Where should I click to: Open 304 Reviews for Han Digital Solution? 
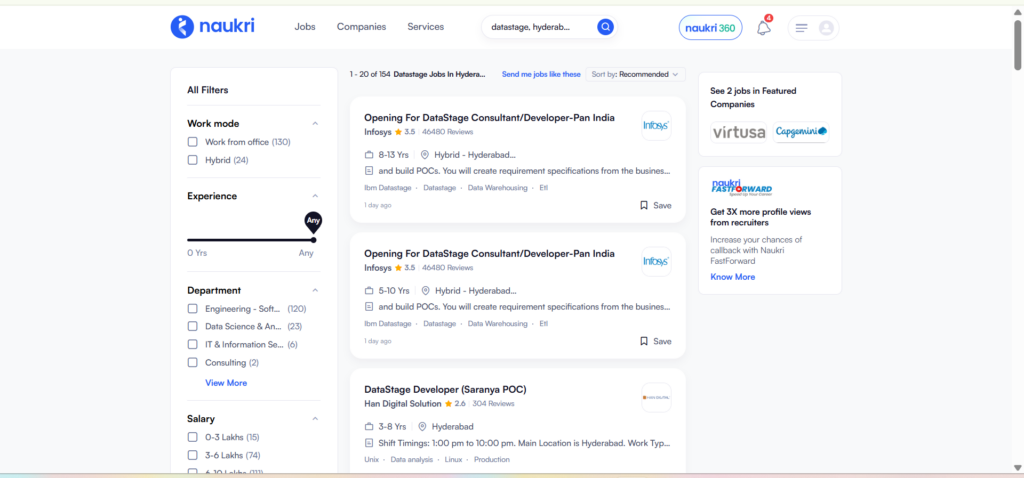click(493, 404)
